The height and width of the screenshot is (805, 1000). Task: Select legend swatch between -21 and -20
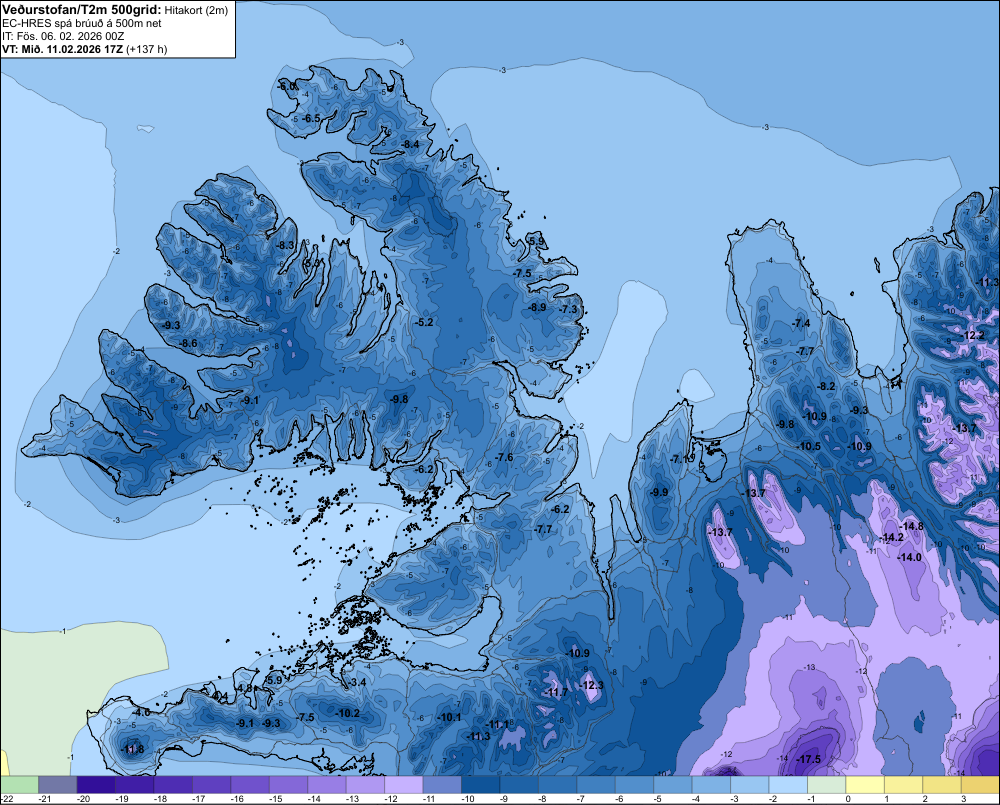pos(57,784)
